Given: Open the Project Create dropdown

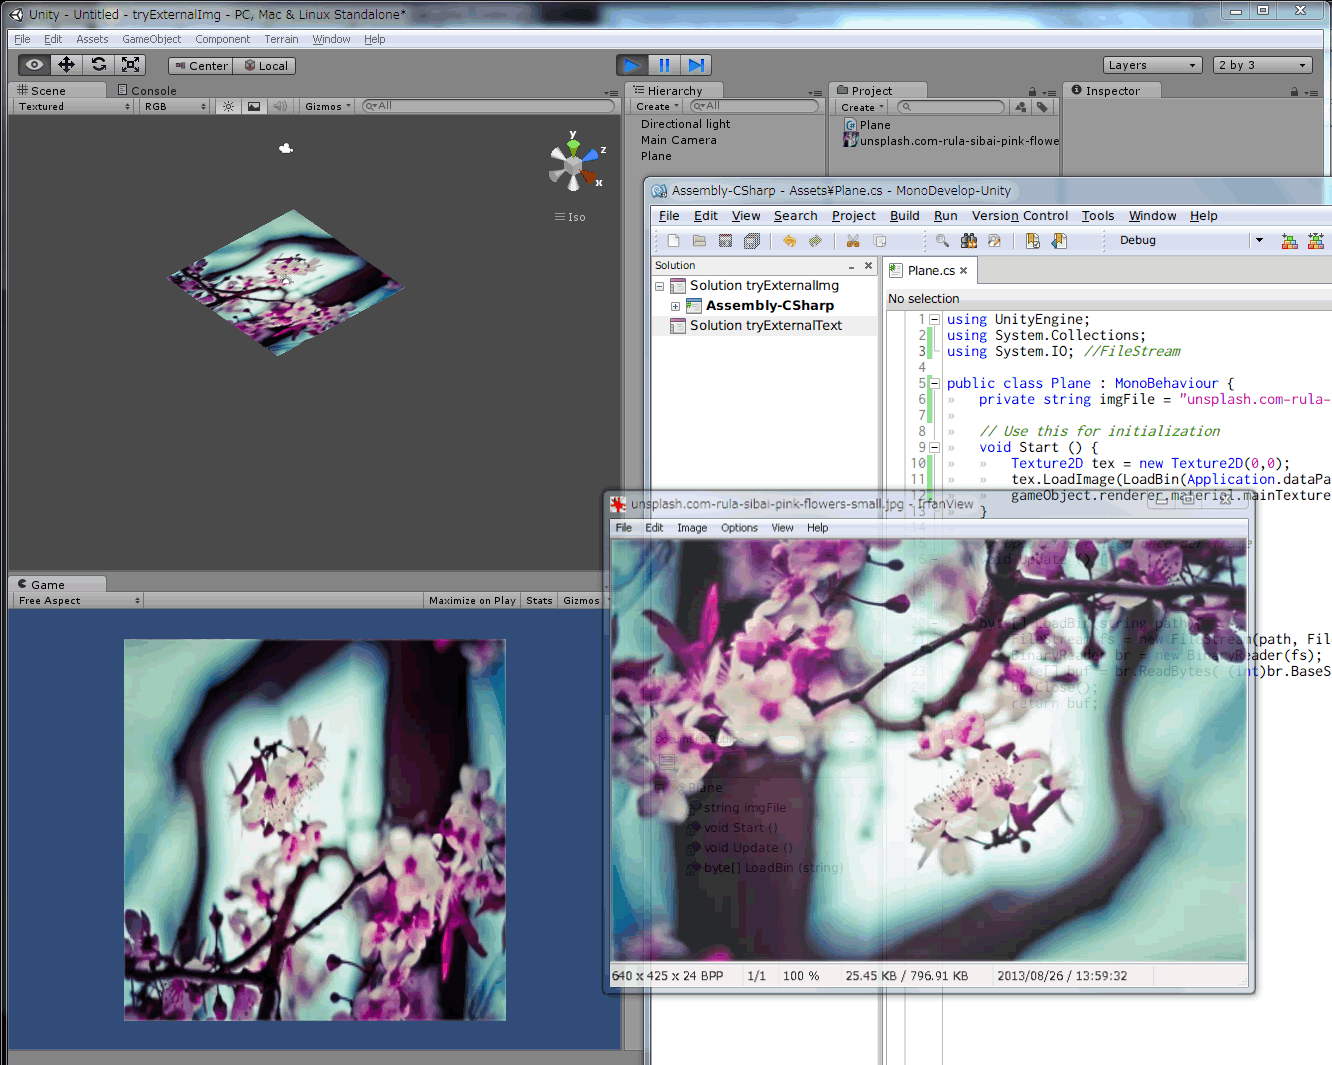Looking at the screenshot, I should [862, 107].
